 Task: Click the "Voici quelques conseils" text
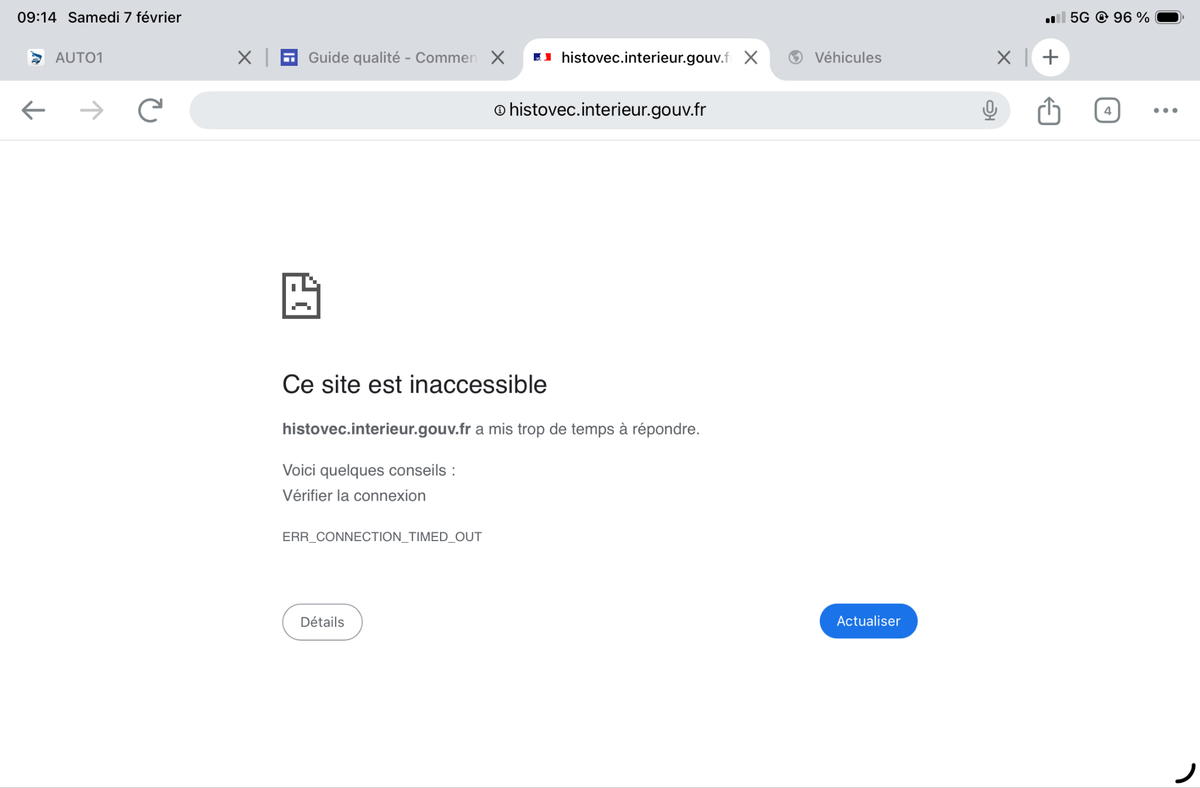(369, 470)
